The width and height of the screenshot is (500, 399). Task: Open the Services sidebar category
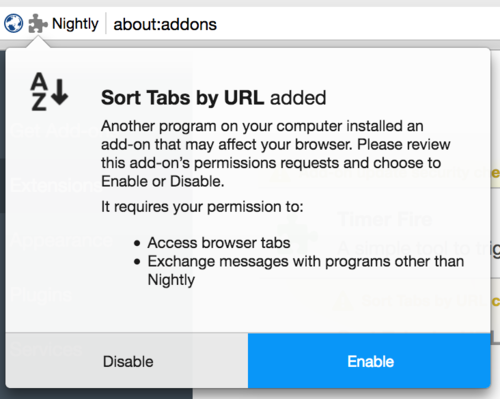click(x=46, y=350)
